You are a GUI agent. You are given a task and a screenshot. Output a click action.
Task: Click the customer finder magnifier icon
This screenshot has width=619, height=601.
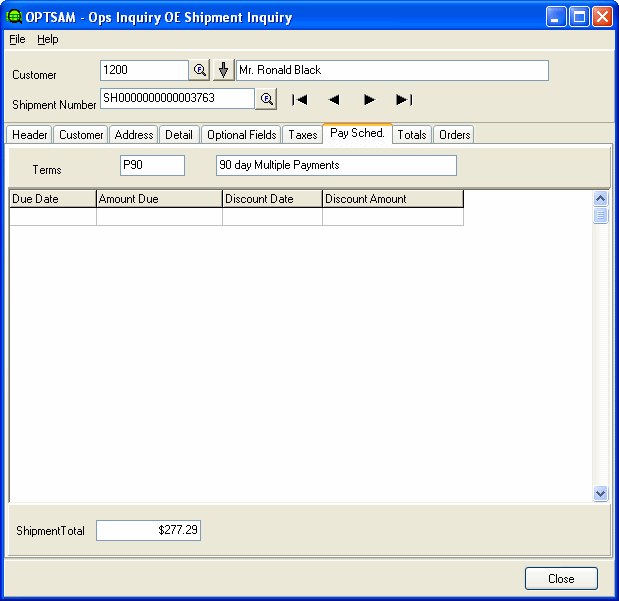click(199, 70)
